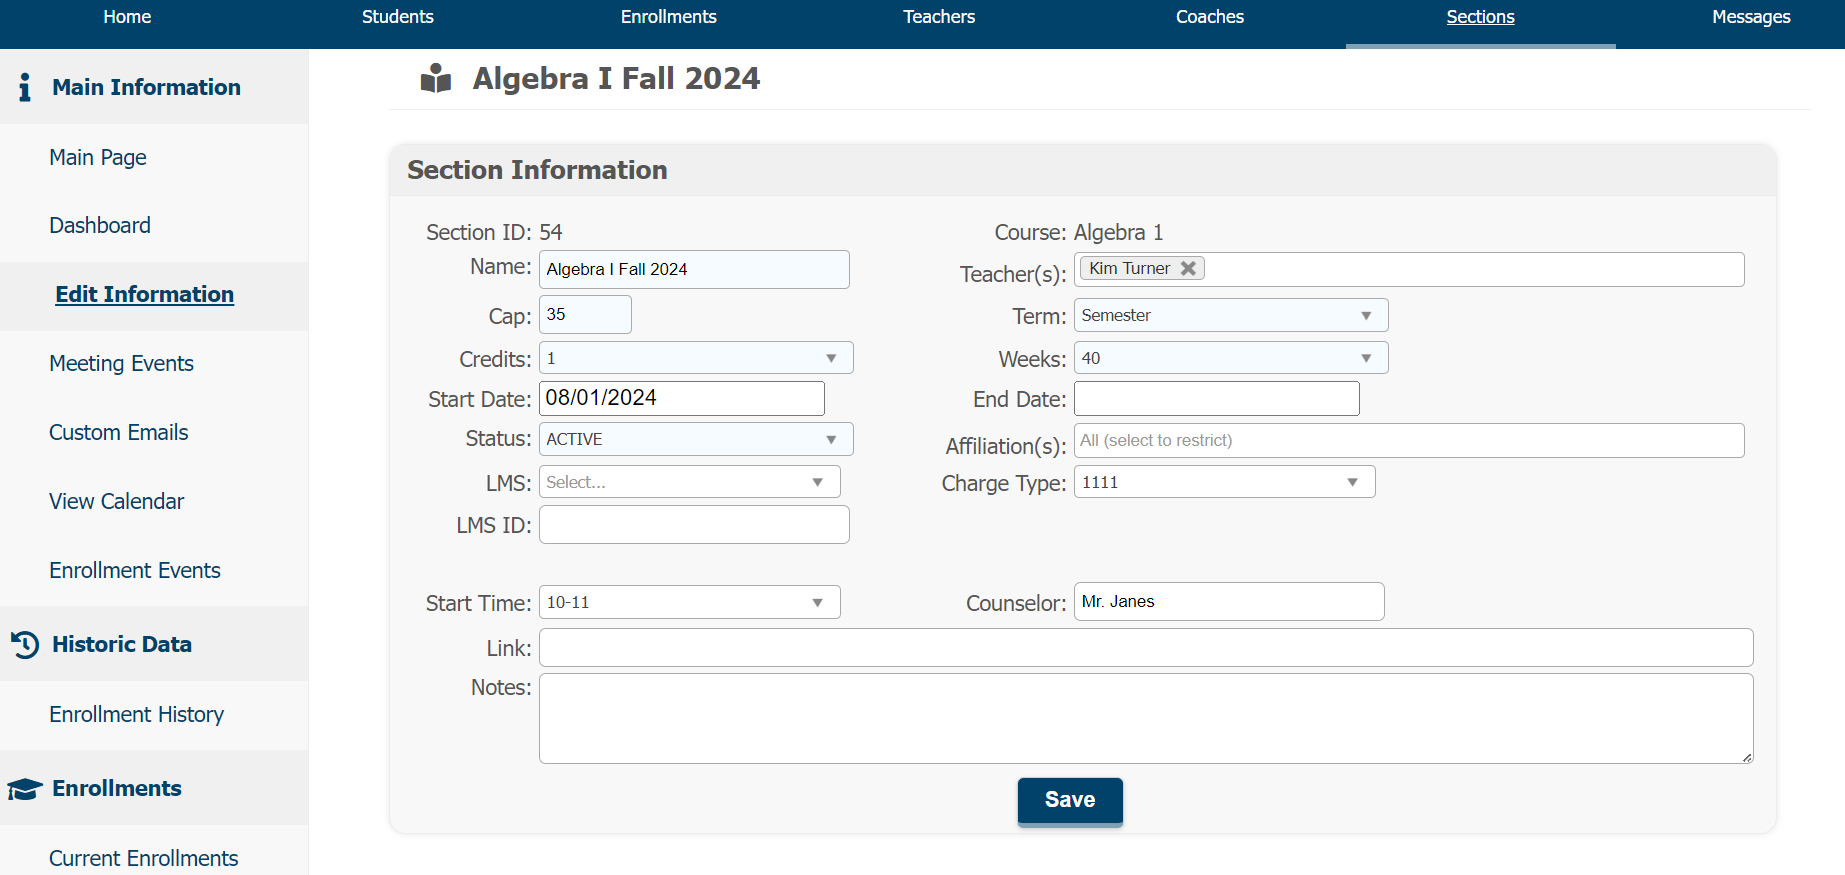Open the Status dropdown set to ACTIVE
1845x875 pixels.
click(x=695, y=439)
